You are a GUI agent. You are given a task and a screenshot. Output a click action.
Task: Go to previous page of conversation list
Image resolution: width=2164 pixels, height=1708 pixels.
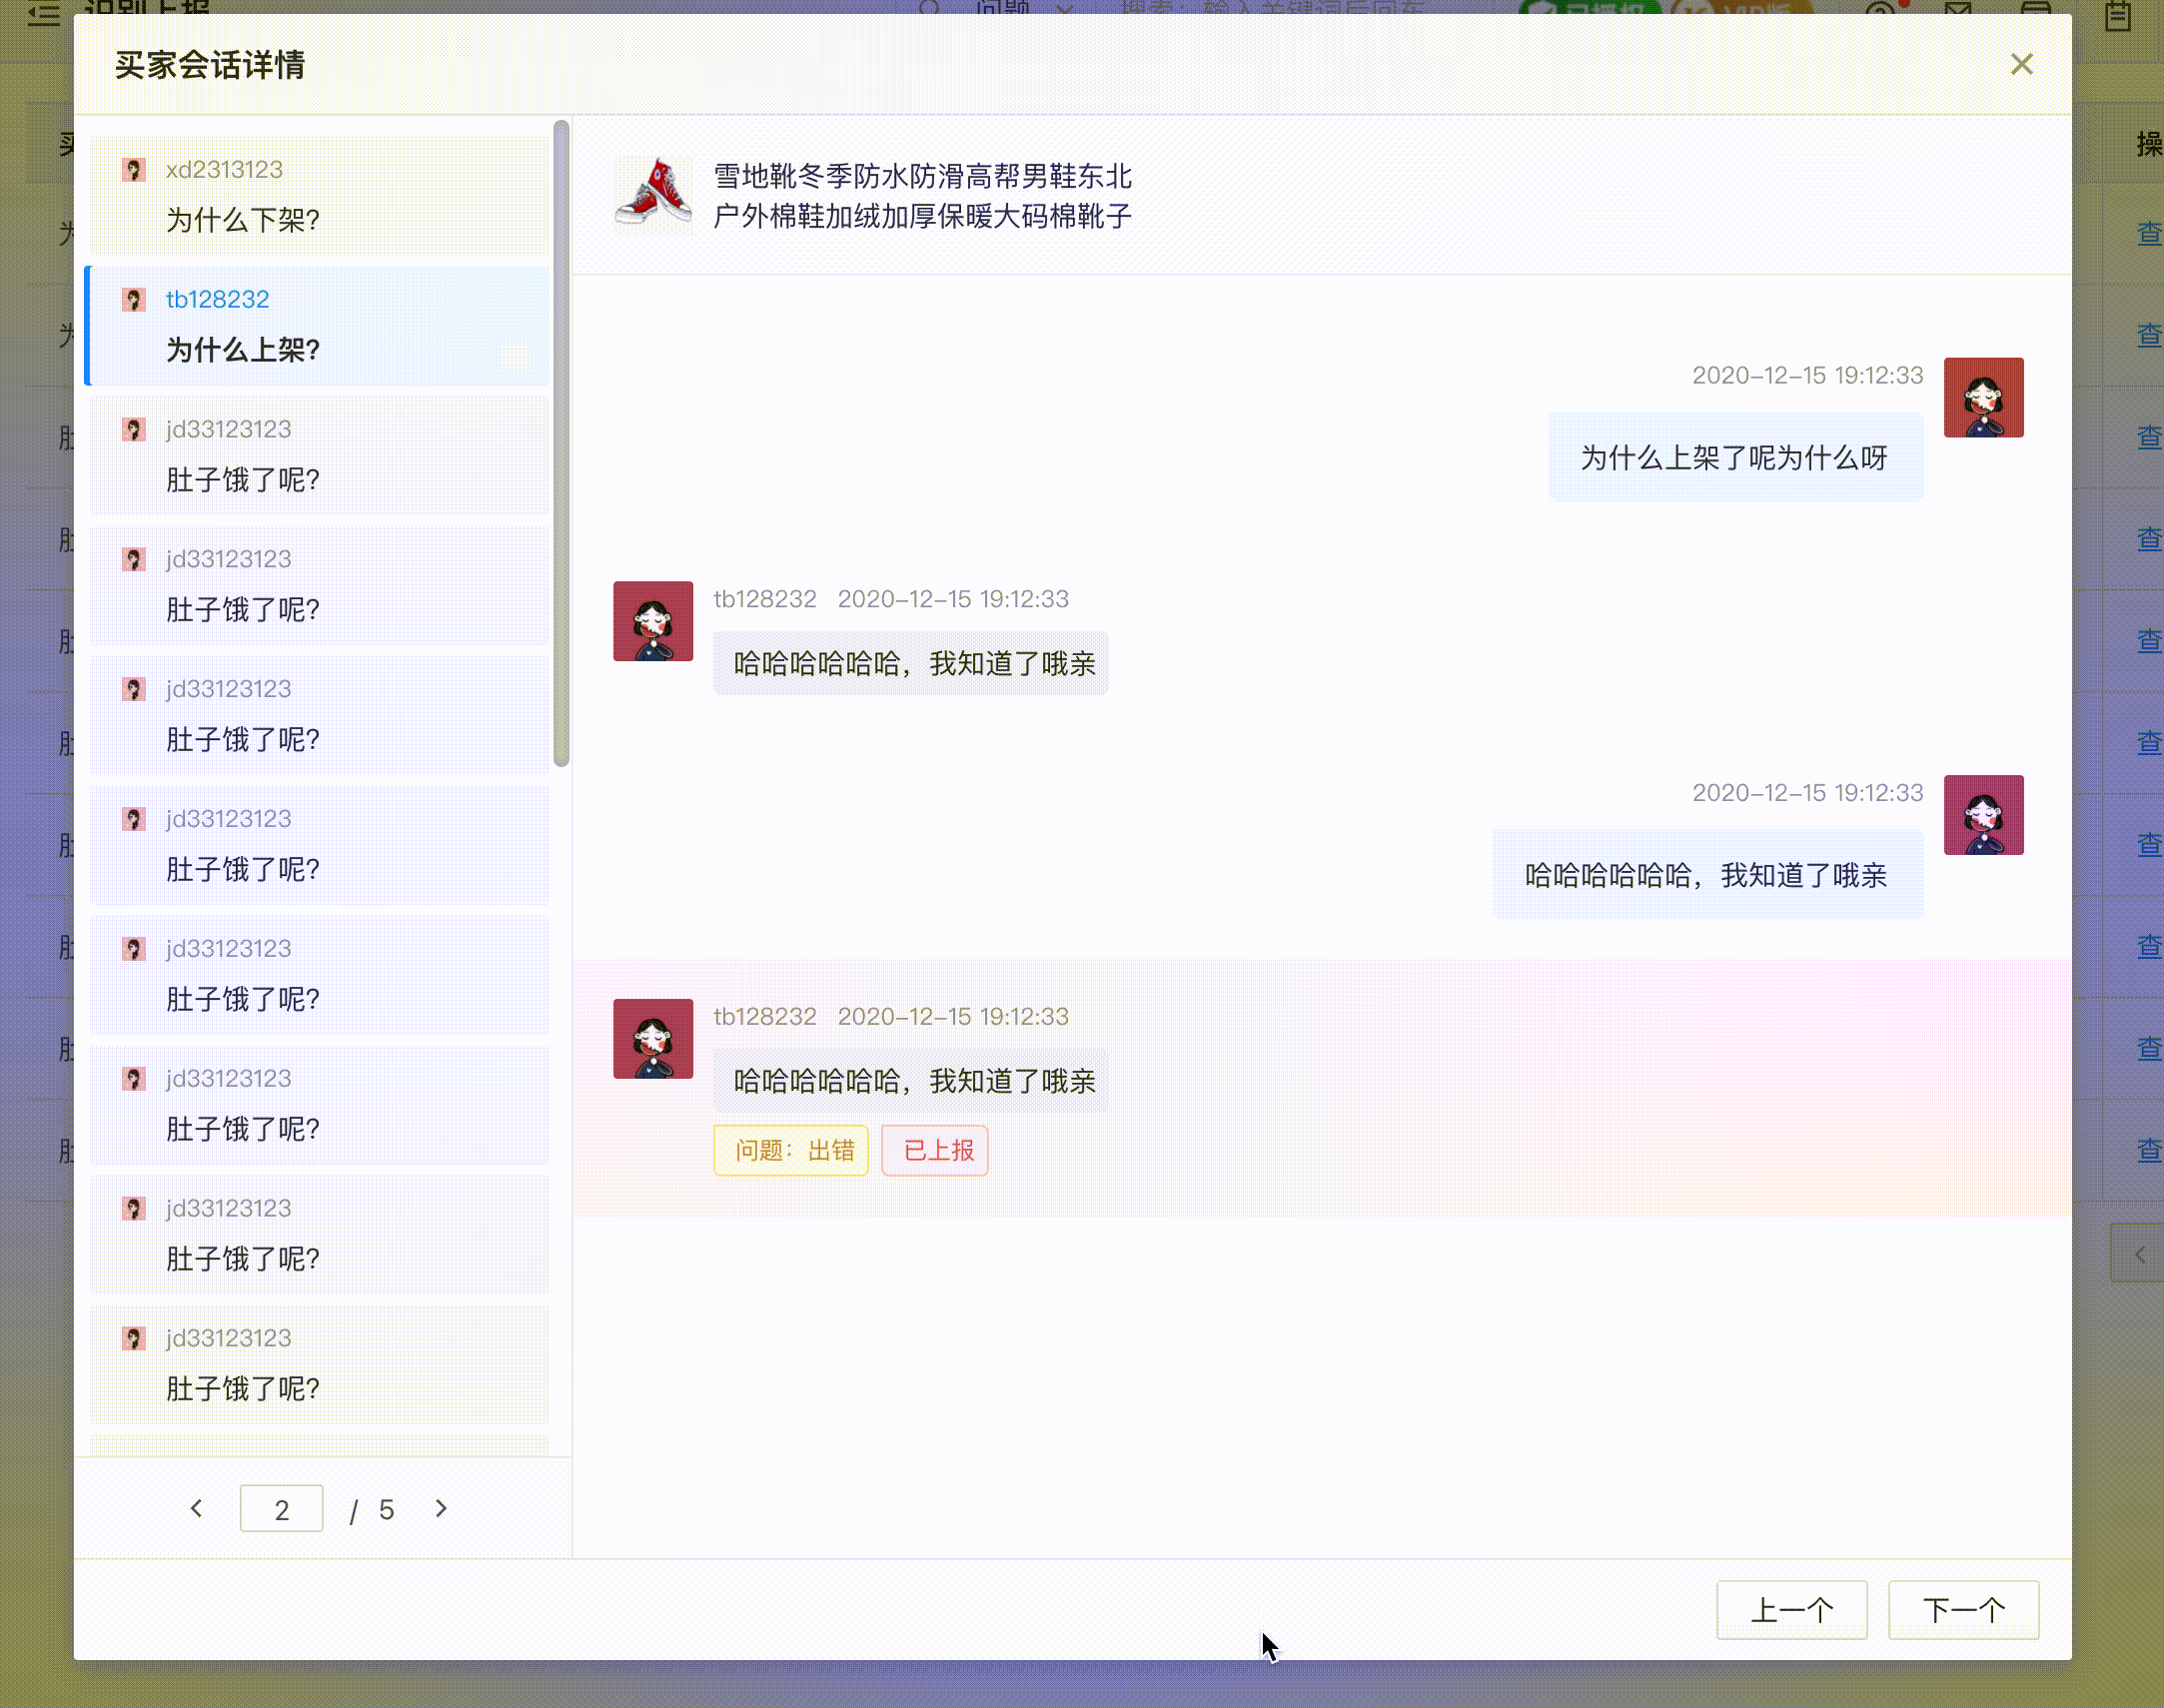(197, 1508)
